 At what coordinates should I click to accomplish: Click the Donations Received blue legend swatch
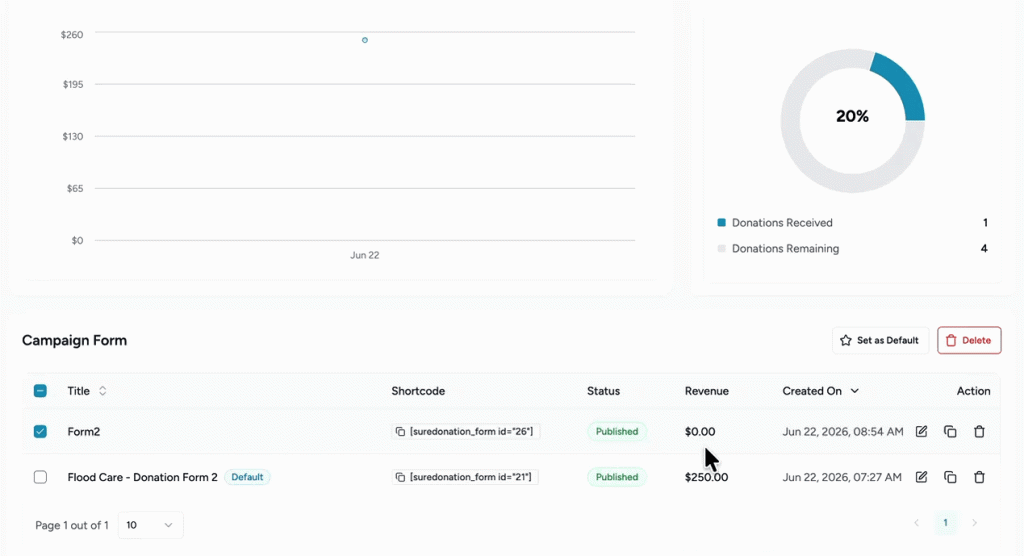point(722,223)
